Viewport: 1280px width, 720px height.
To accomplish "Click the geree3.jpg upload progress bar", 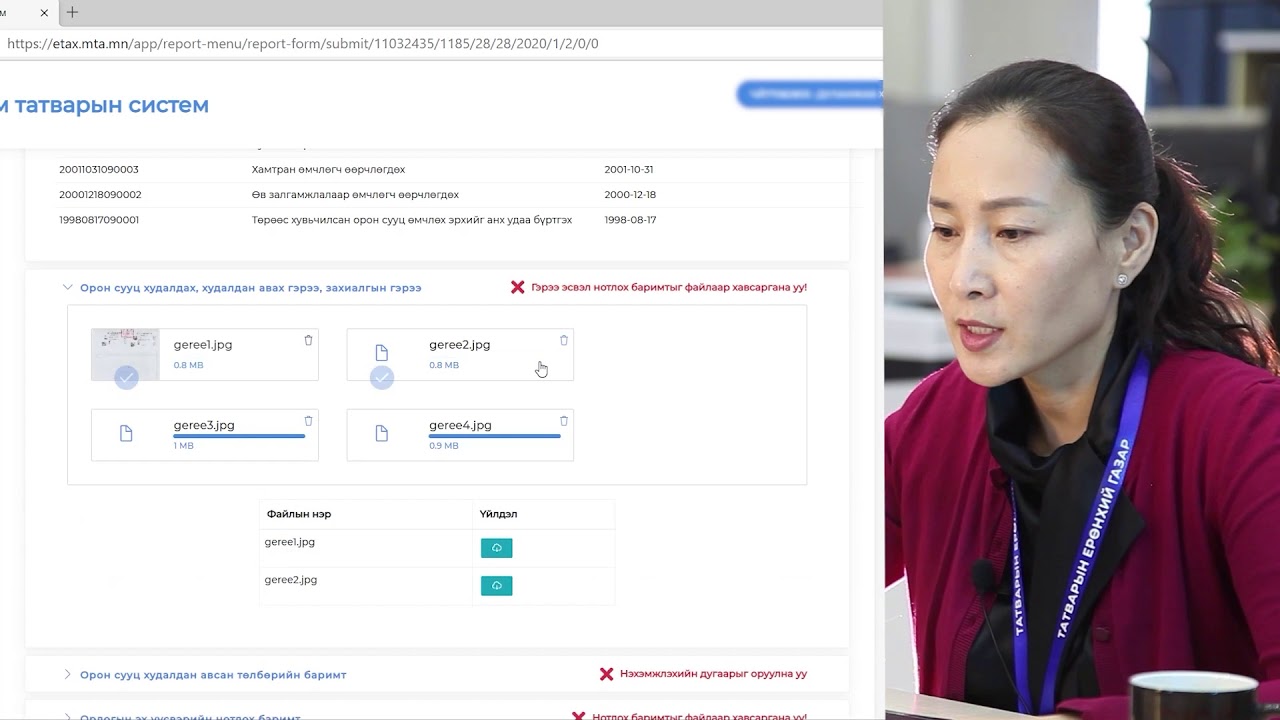I will coord(239,436).
